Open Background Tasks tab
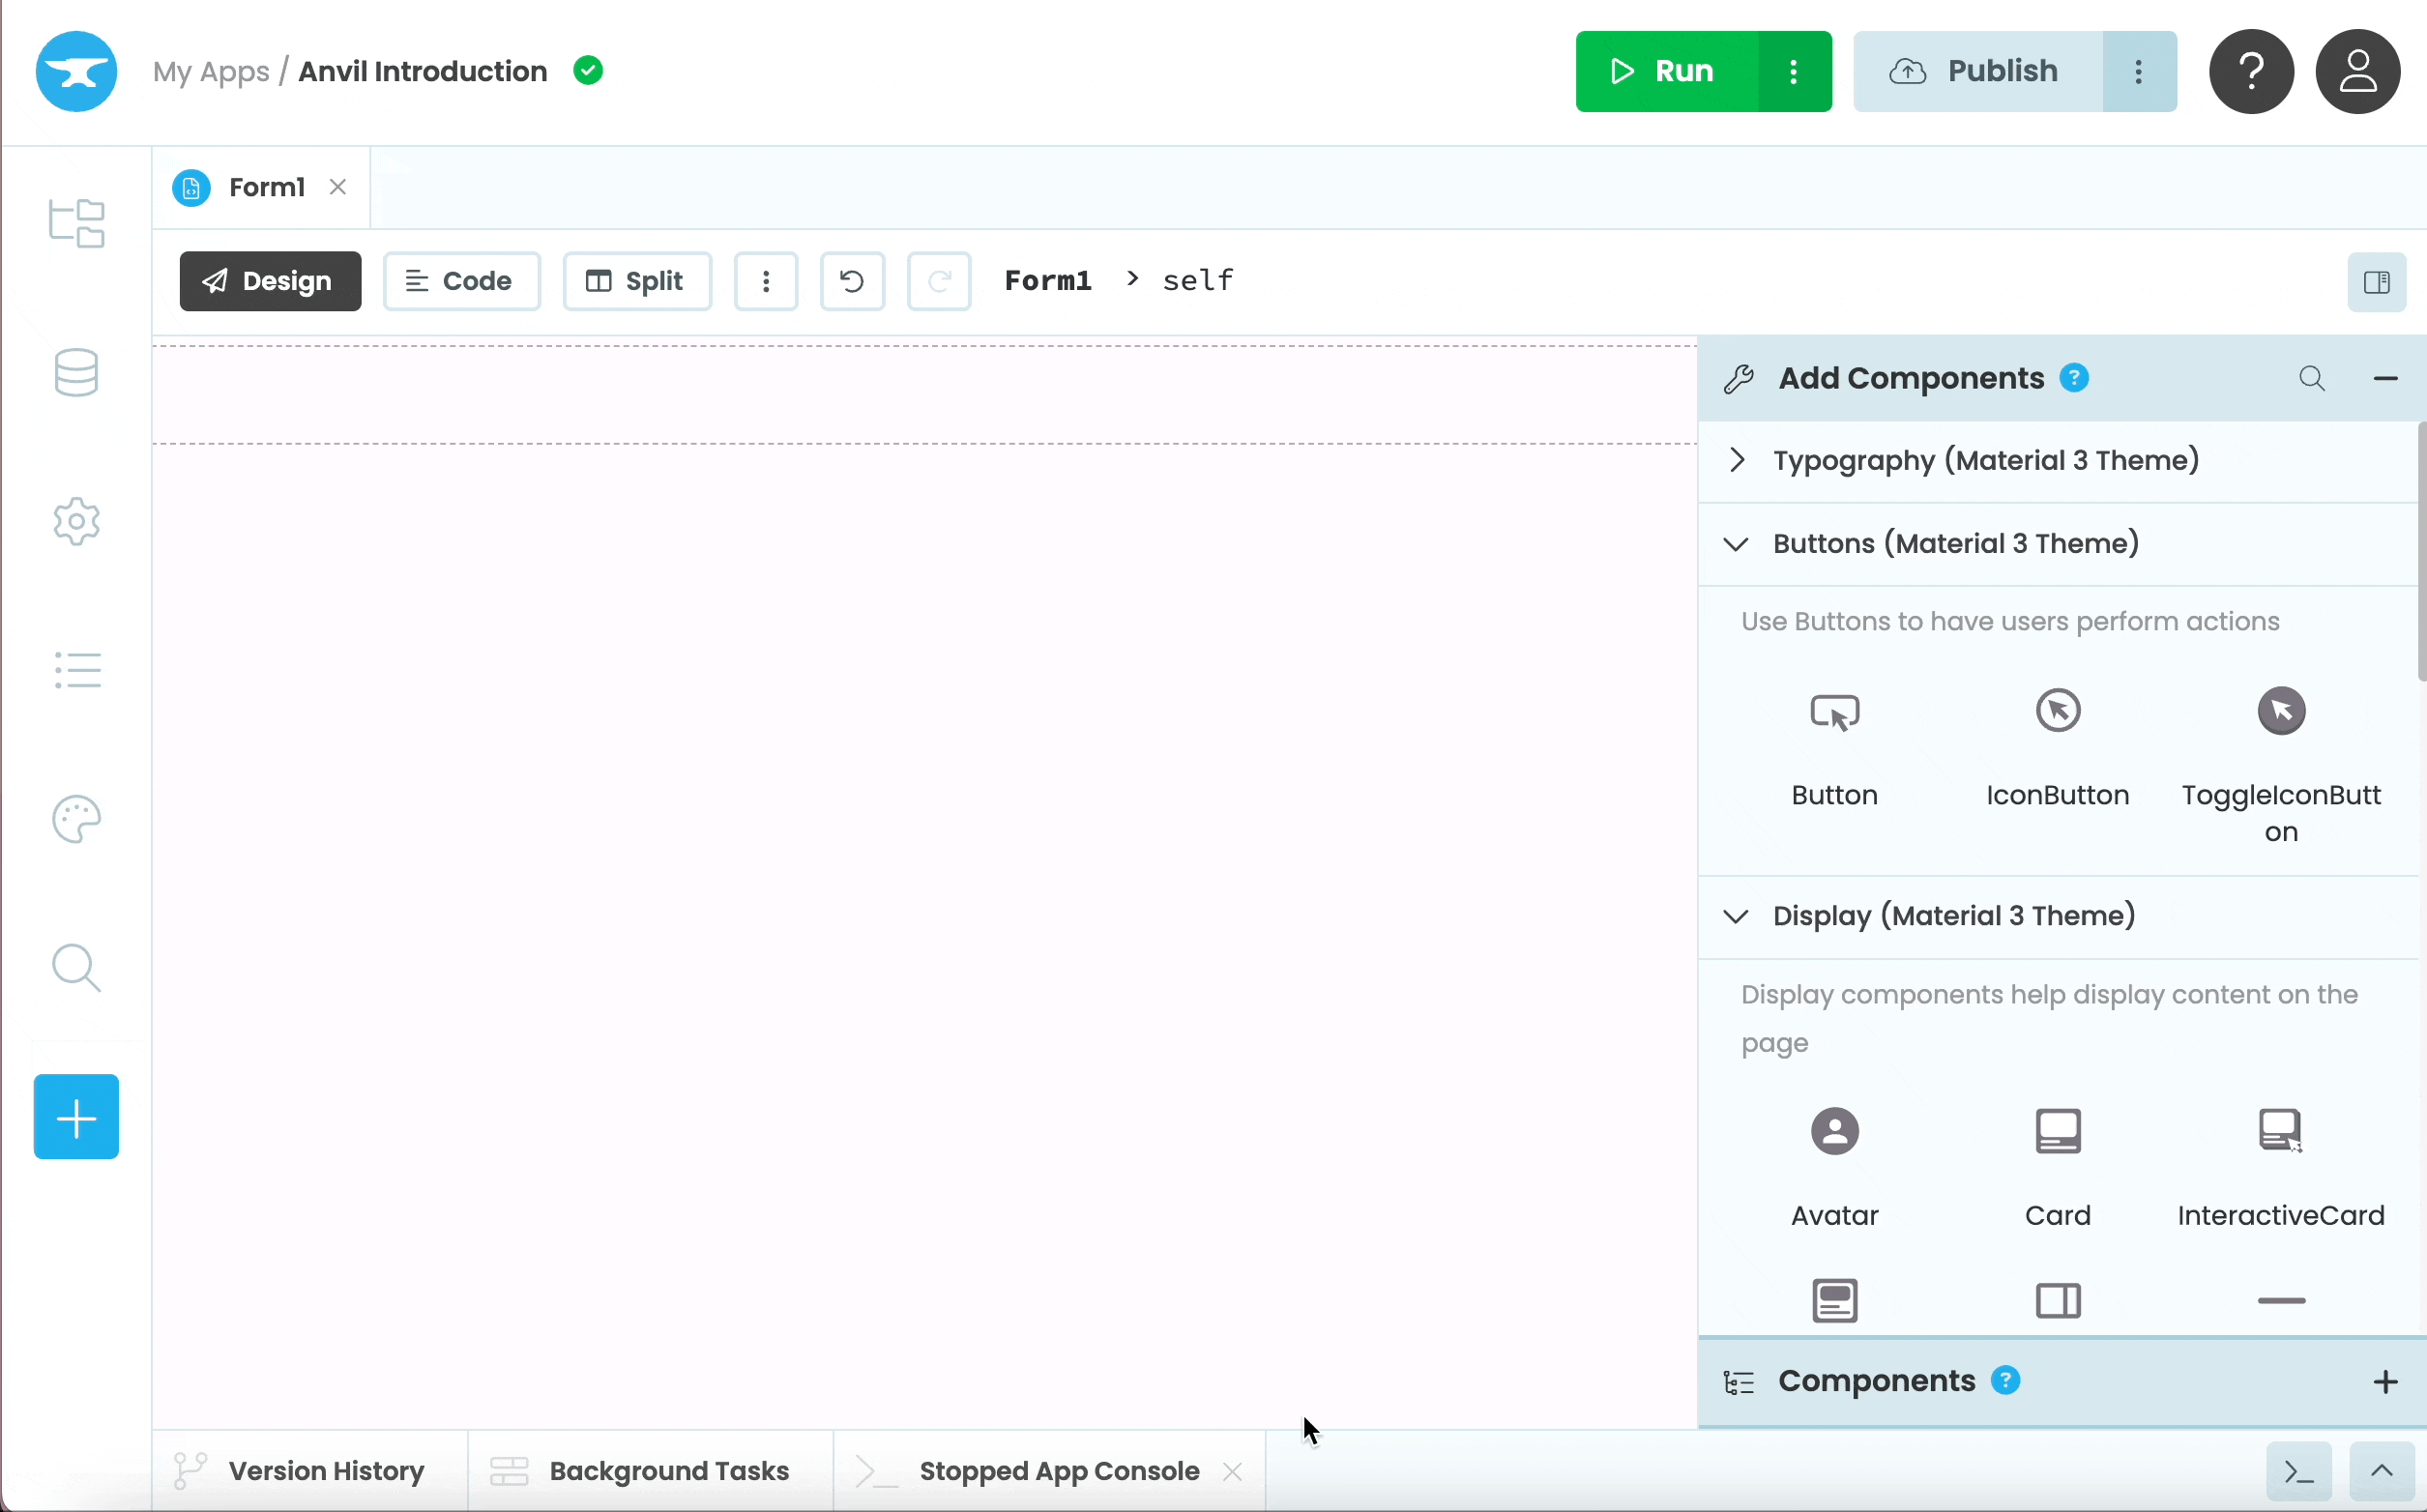 click(650, 1471)
